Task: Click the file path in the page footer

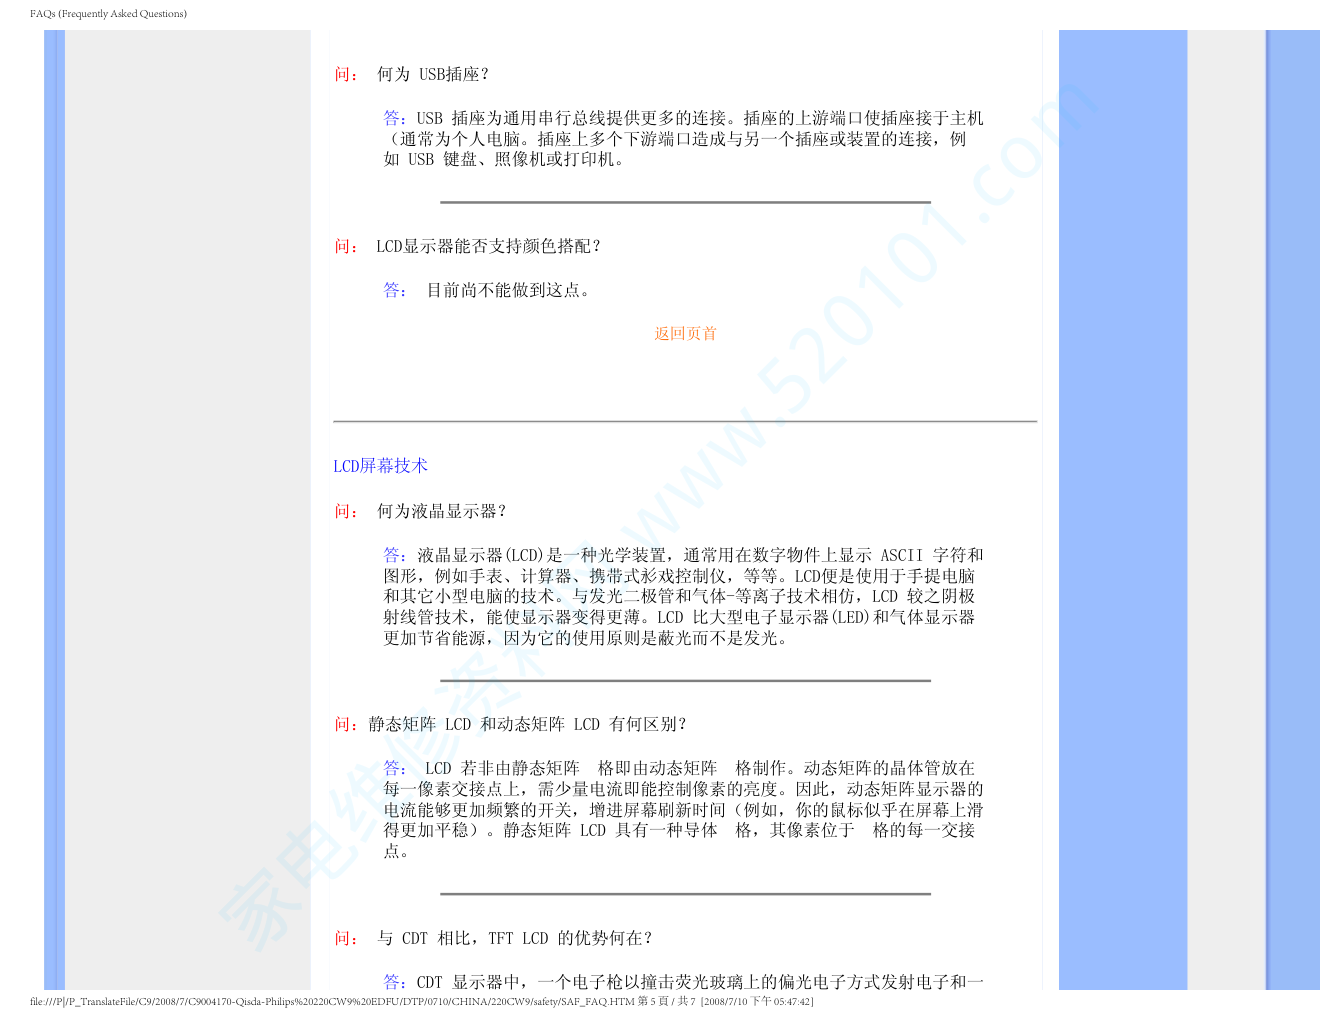Action: pos(332,1002)
